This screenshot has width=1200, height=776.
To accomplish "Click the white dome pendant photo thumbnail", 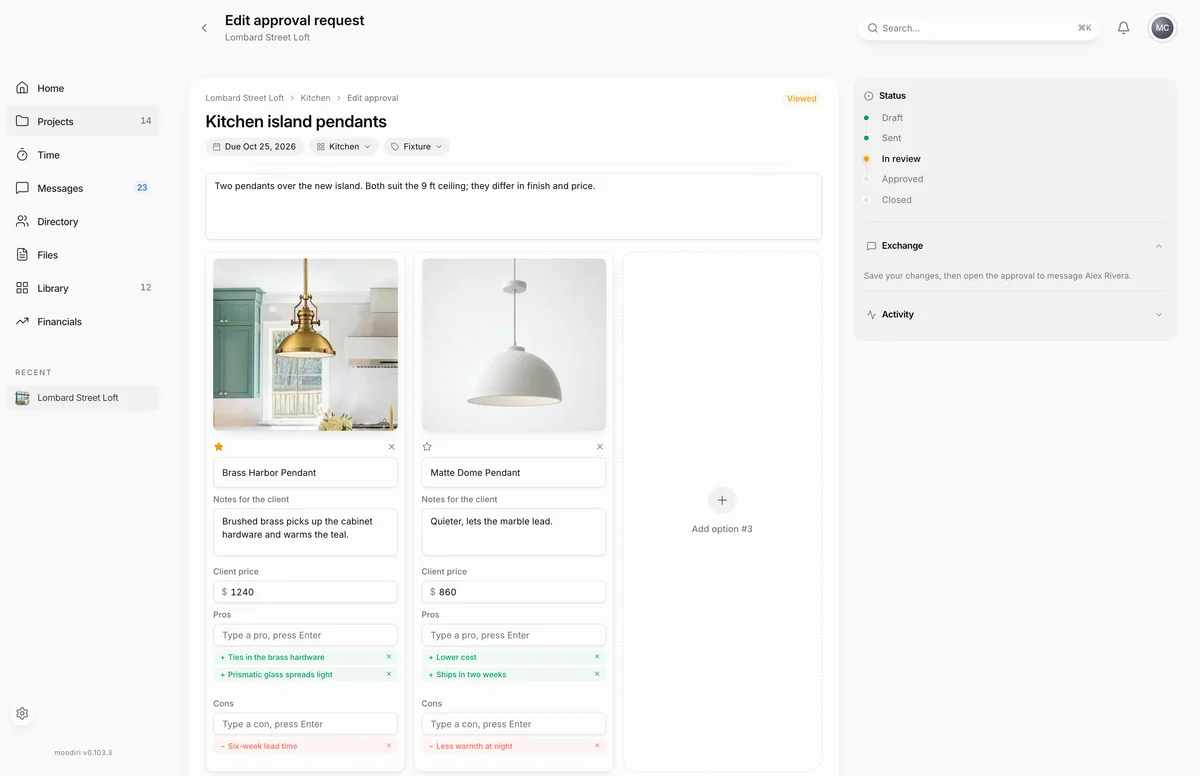I will [x=514, y=345].
